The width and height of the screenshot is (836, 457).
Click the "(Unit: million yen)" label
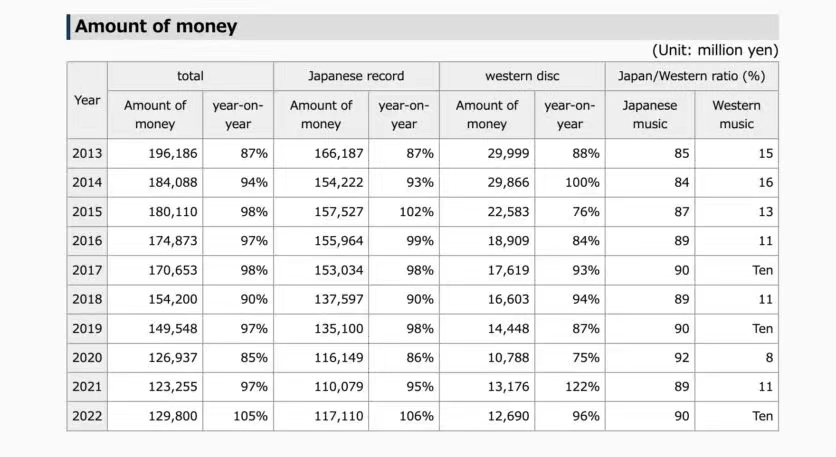click(x=714, y=50)
